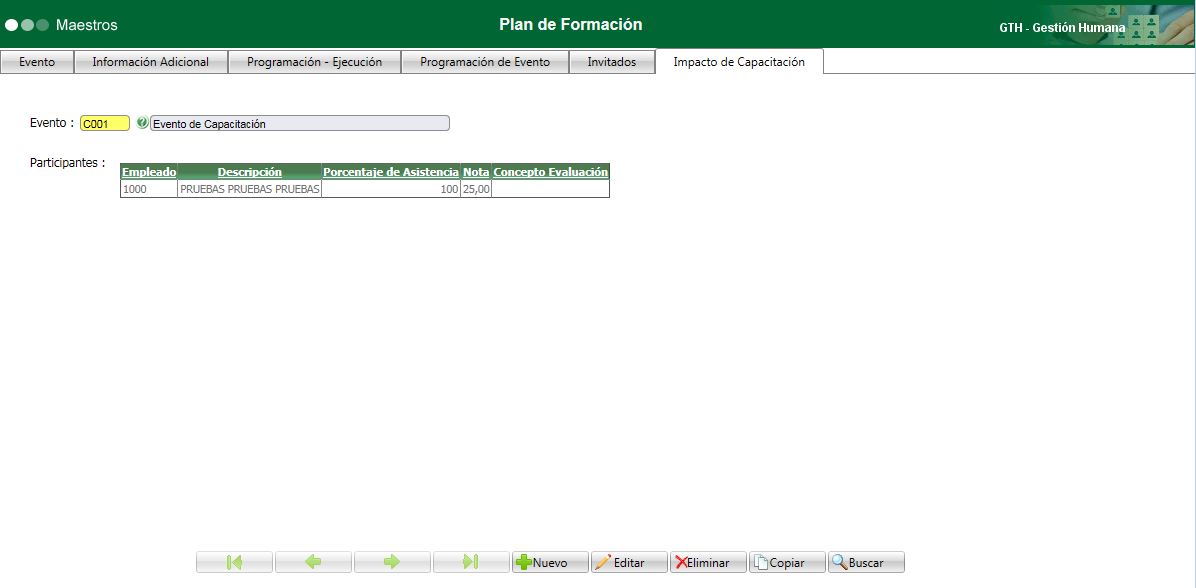This screenshot has height=588, width=1196.
Task: Click the Copiar button
Action: 787,562
